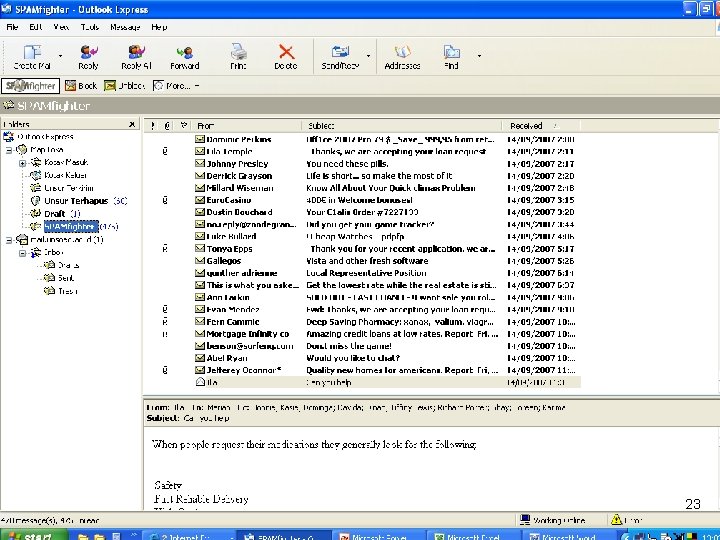This screenshot has width=720, height=540.
Task: Open the Message menu
Action: pos(125,27)
